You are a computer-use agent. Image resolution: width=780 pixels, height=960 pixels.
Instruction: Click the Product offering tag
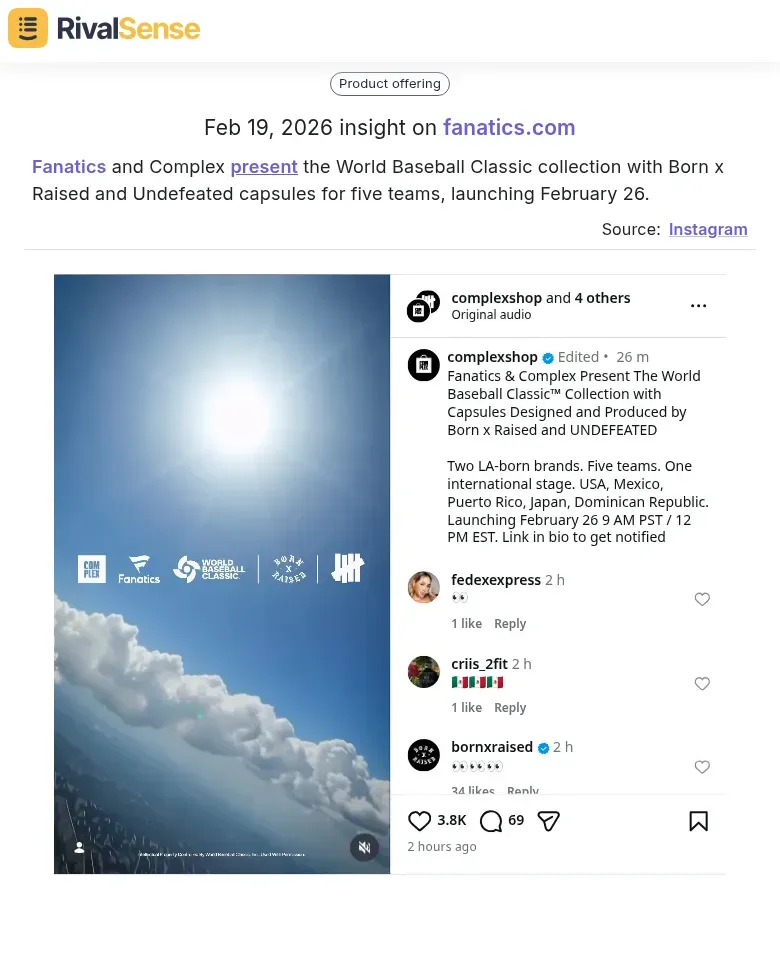pos(390,84)
